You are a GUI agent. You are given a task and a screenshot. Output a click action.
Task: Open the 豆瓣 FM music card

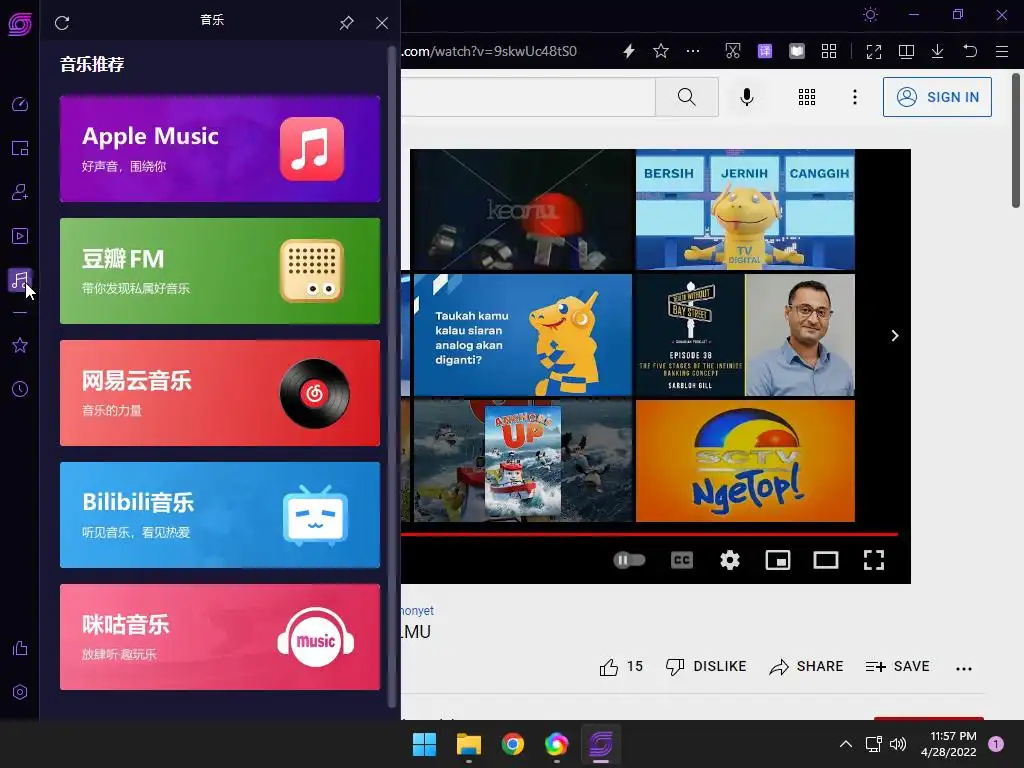coord(219,271)
